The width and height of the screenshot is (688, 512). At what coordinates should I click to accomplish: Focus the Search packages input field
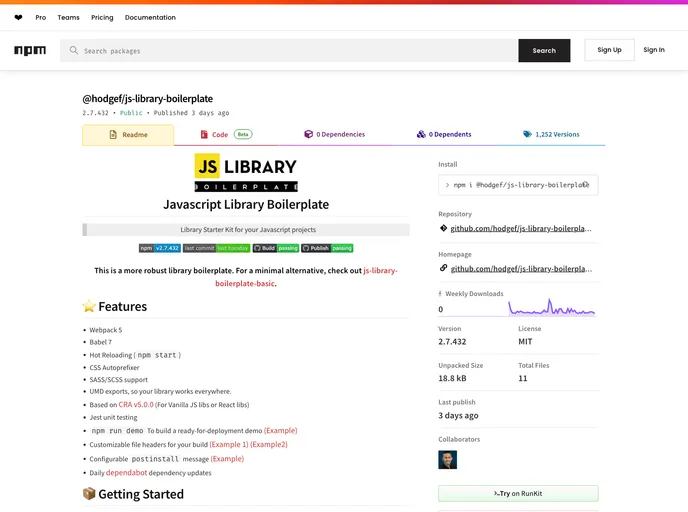[290, 51]
